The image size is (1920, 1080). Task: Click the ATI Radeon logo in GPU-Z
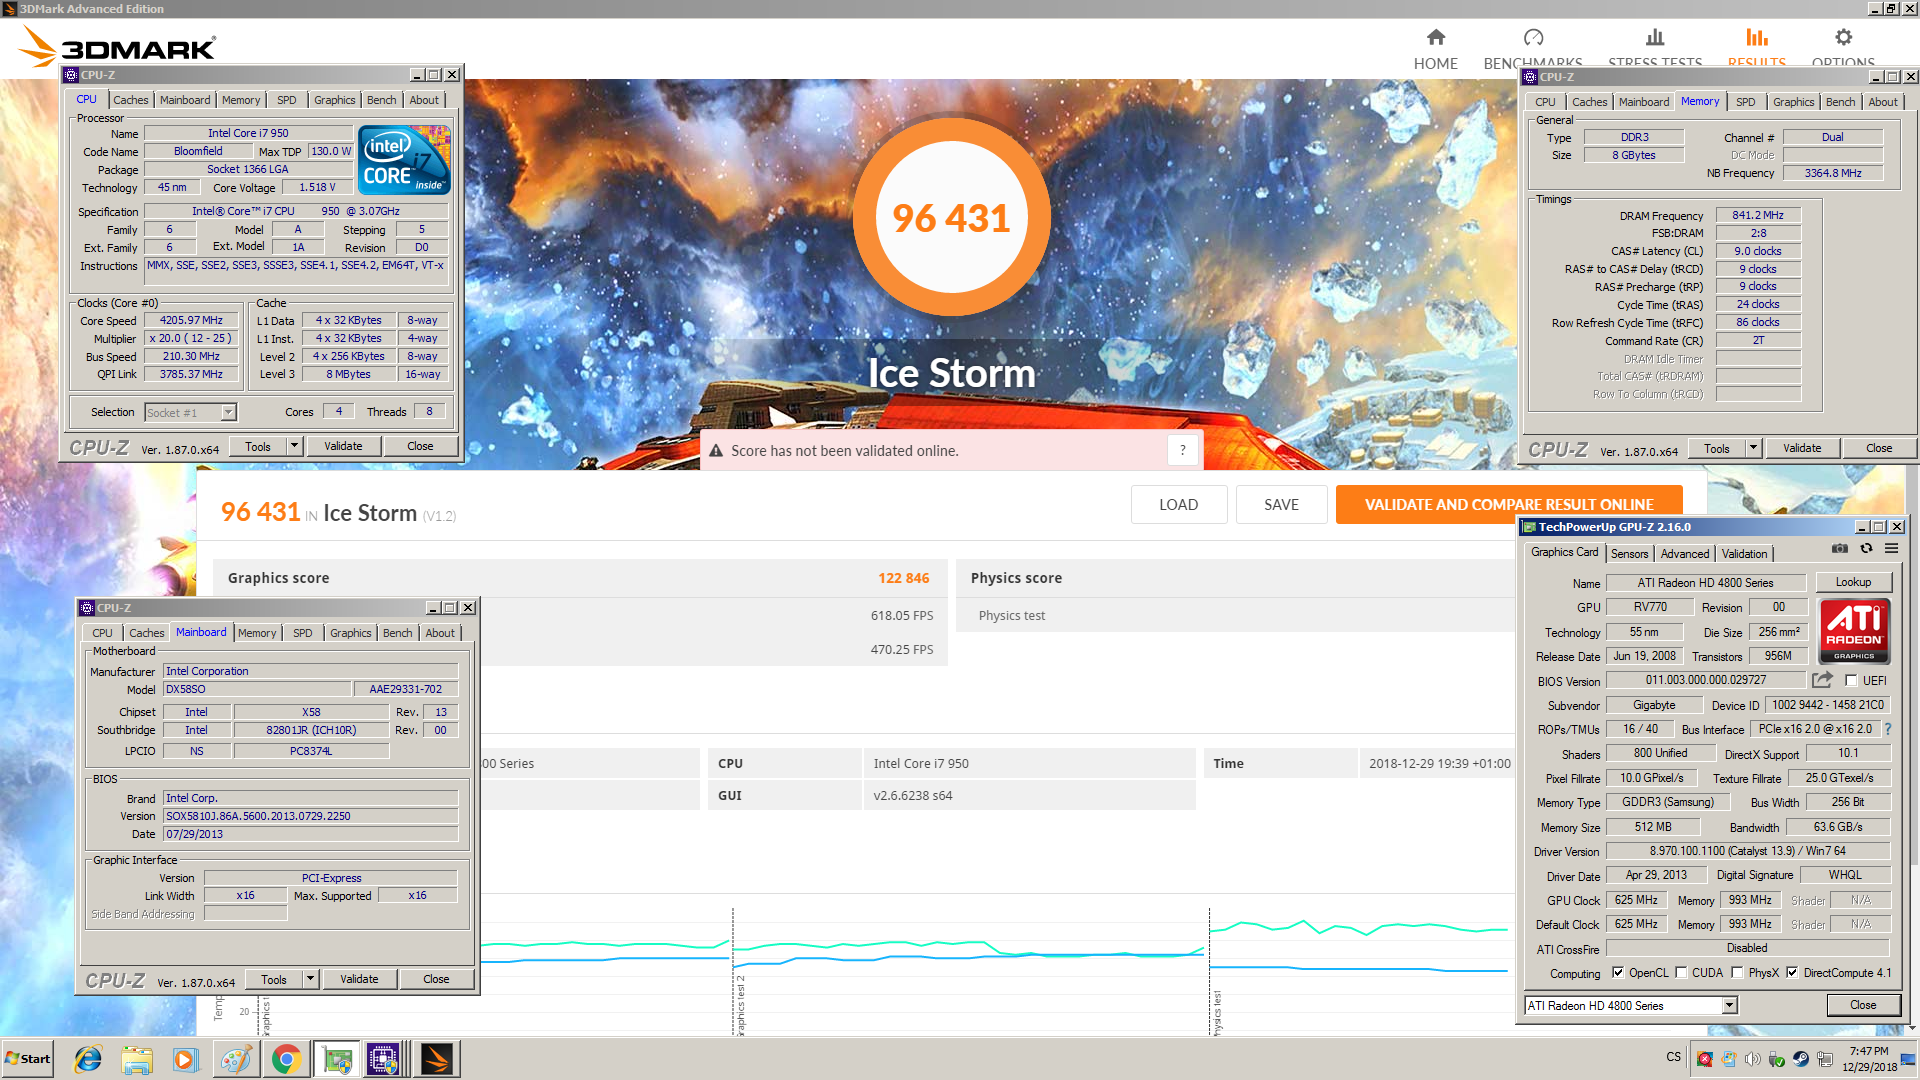click(x=1854, y=631)
